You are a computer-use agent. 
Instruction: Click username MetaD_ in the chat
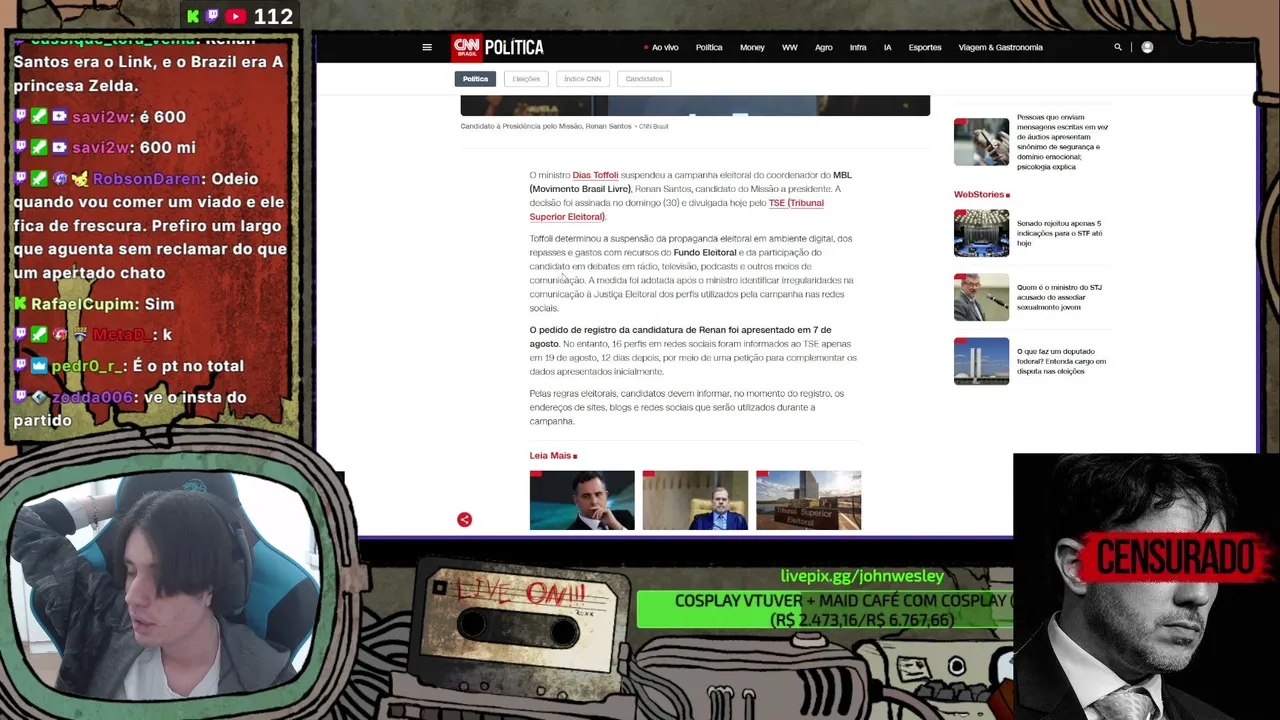(121, 335)
